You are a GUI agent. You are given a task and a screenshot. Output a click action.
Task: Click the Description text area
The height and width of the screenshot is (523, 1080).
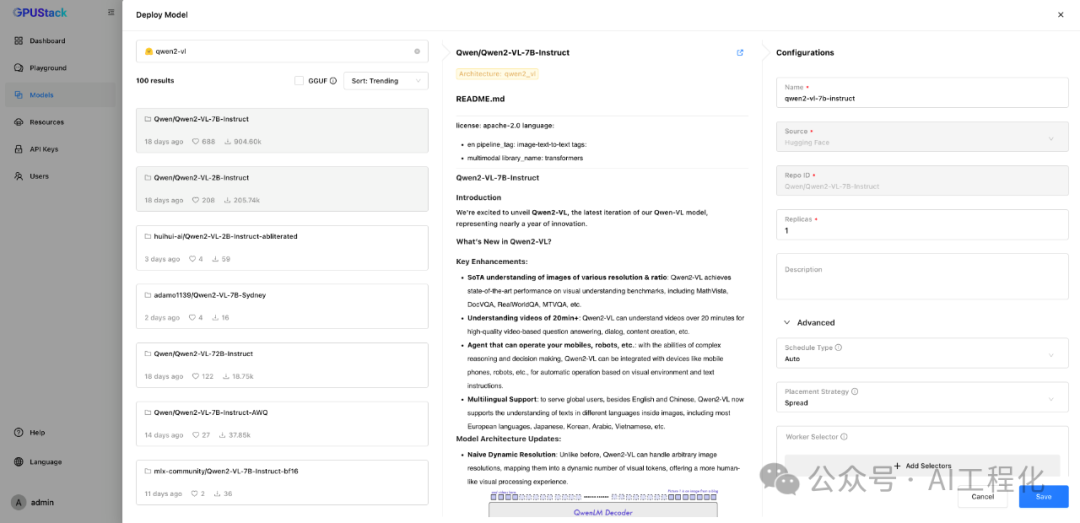pos(922,276)
